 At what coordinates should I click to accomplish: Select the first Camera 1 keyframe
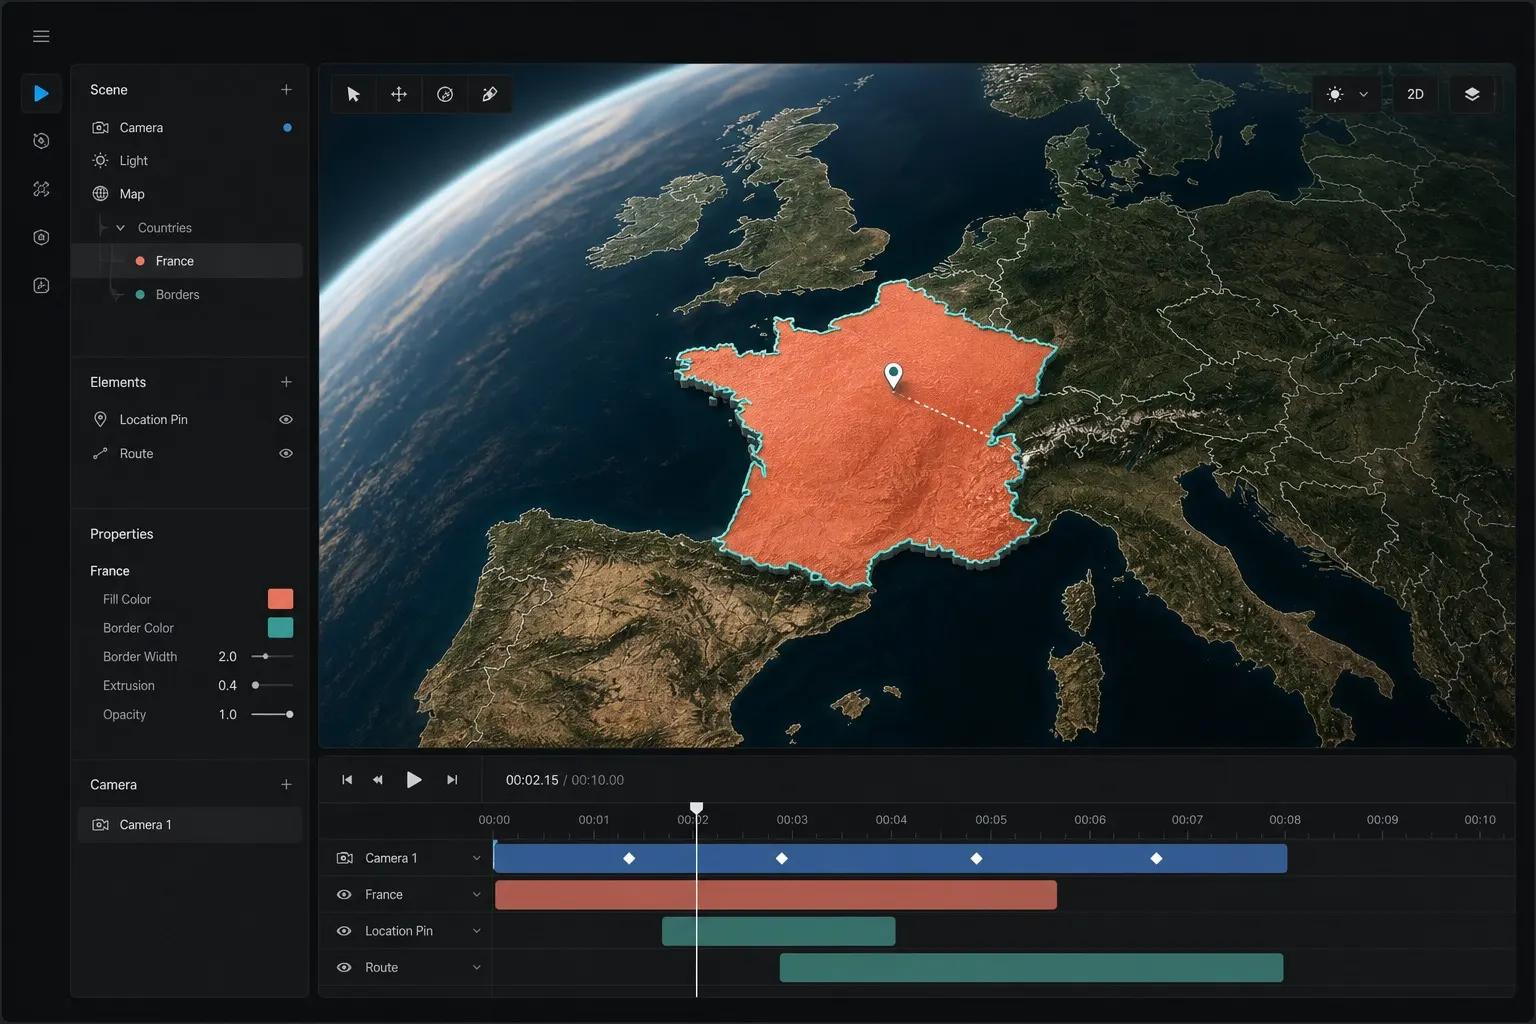pos(629,858)
